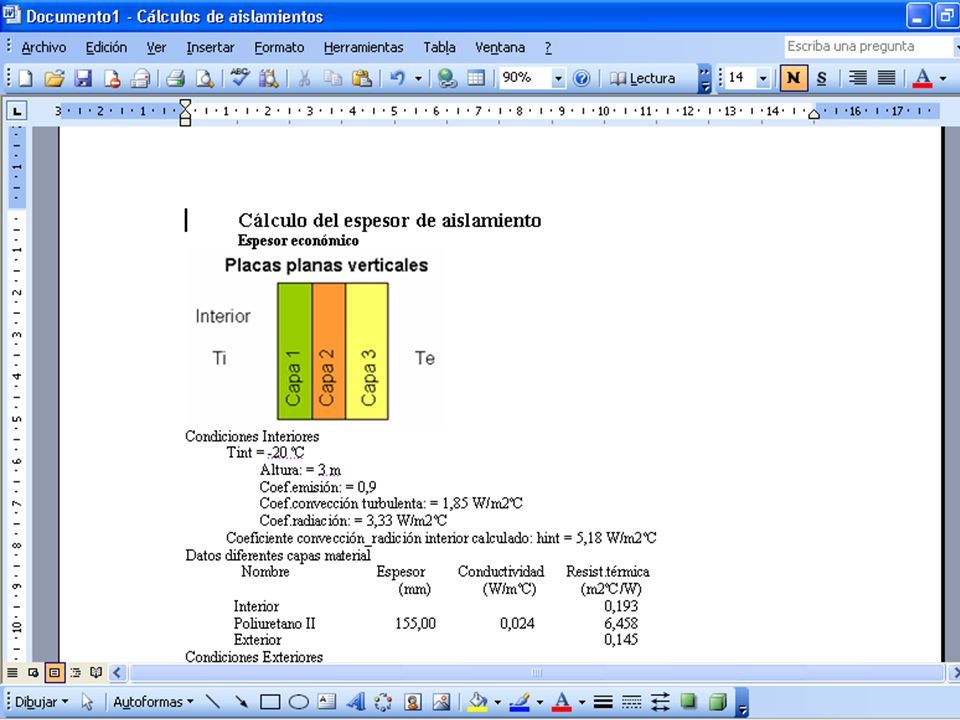The image size is (960, 720).
Task: Open the Tabla menu
Action: (x=439, y=47)
